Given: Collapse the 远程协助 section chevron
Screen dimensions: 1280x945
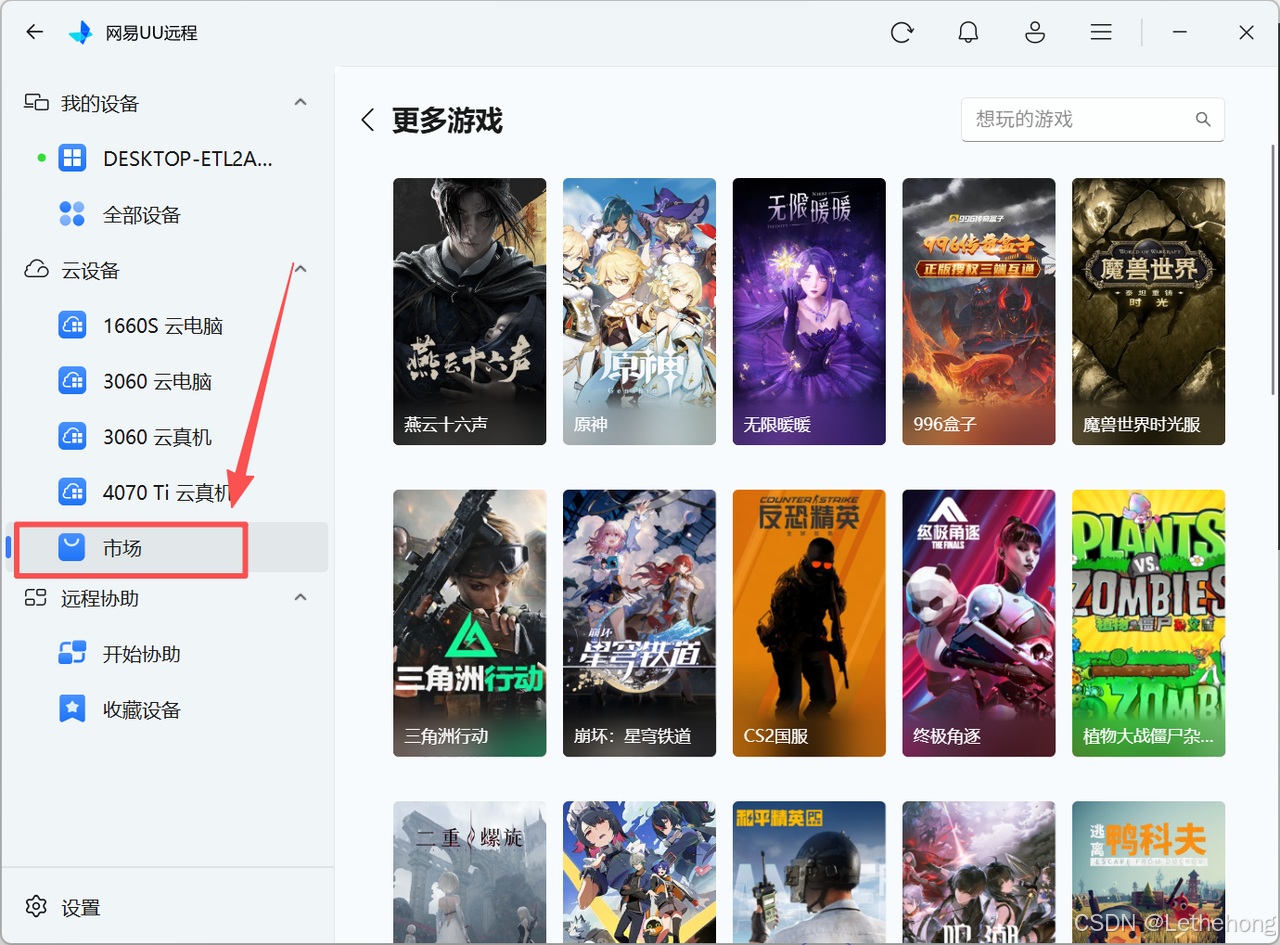Looking at the screenshot, I should coord(300,597).
